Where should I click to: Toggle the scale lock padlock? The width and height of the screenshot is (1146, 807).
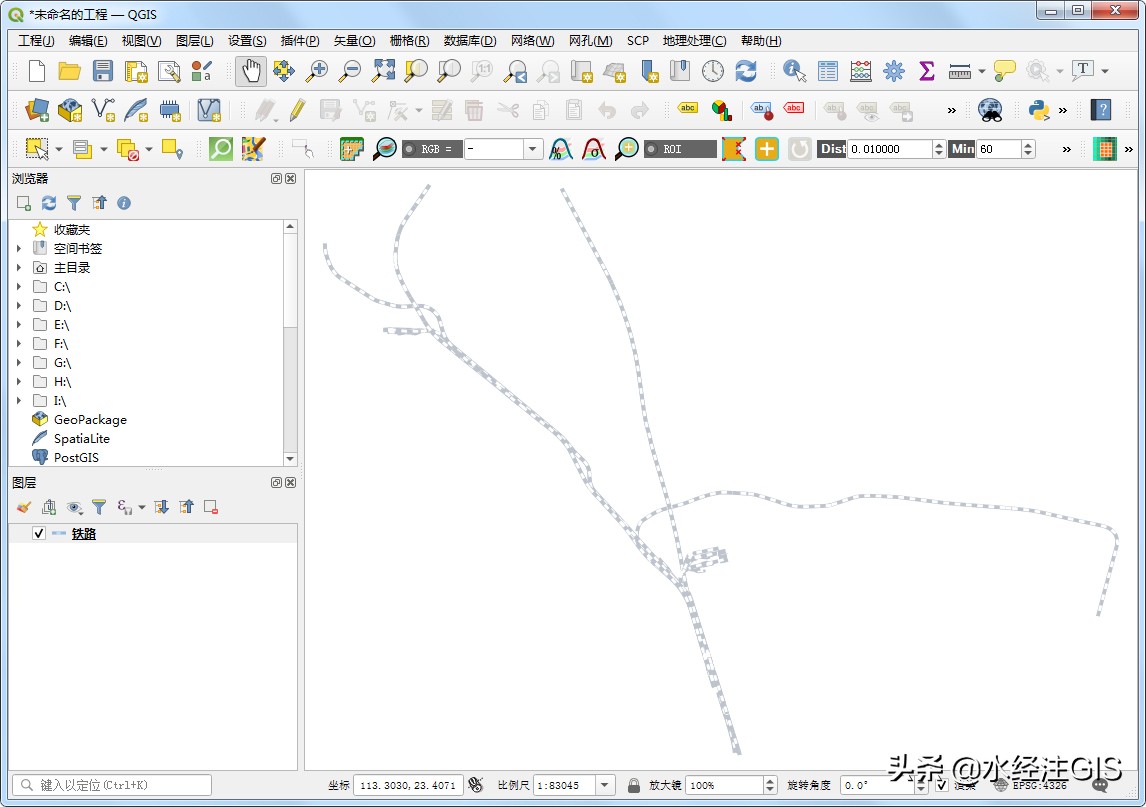(x=632, y=785)
